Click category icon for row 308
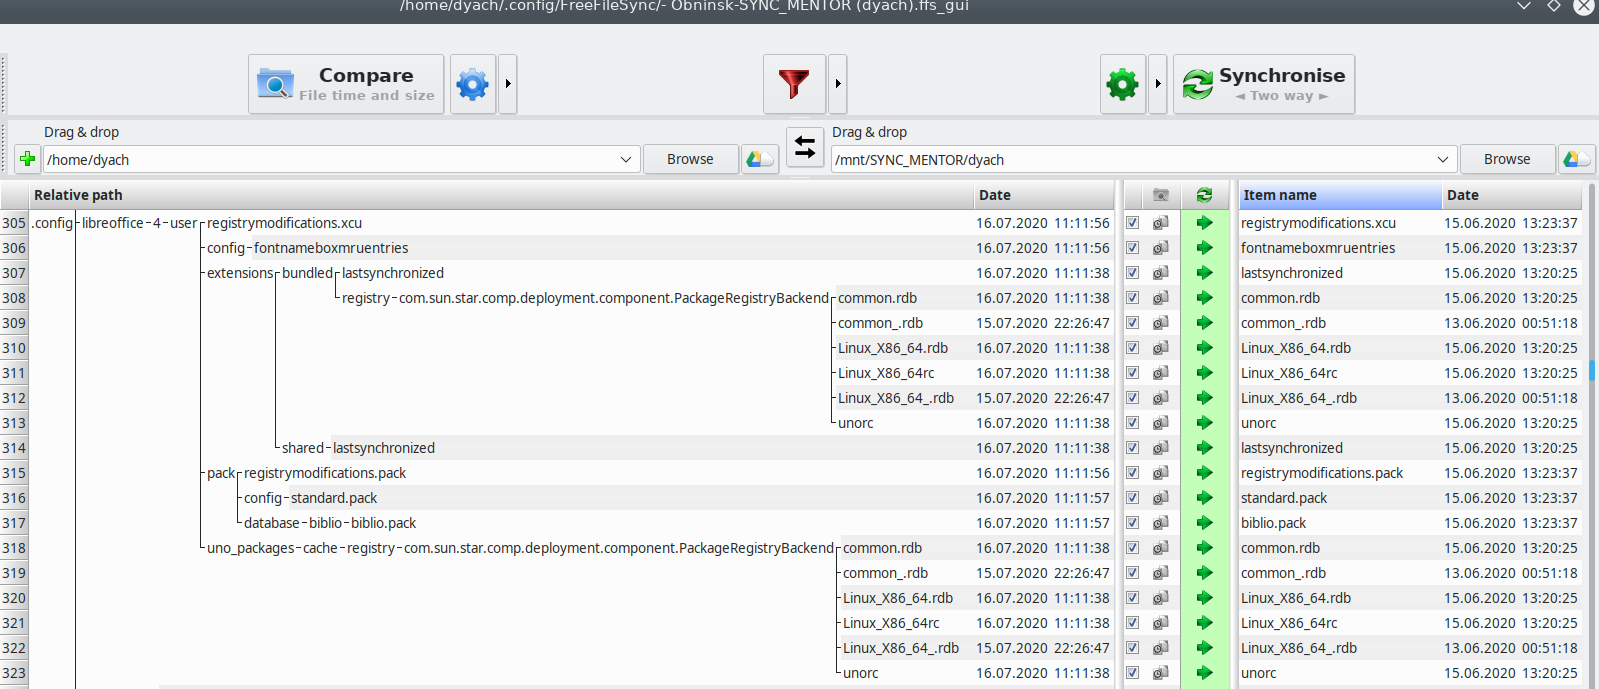The image size is (1599, 689). click(x=1160, y=298)
